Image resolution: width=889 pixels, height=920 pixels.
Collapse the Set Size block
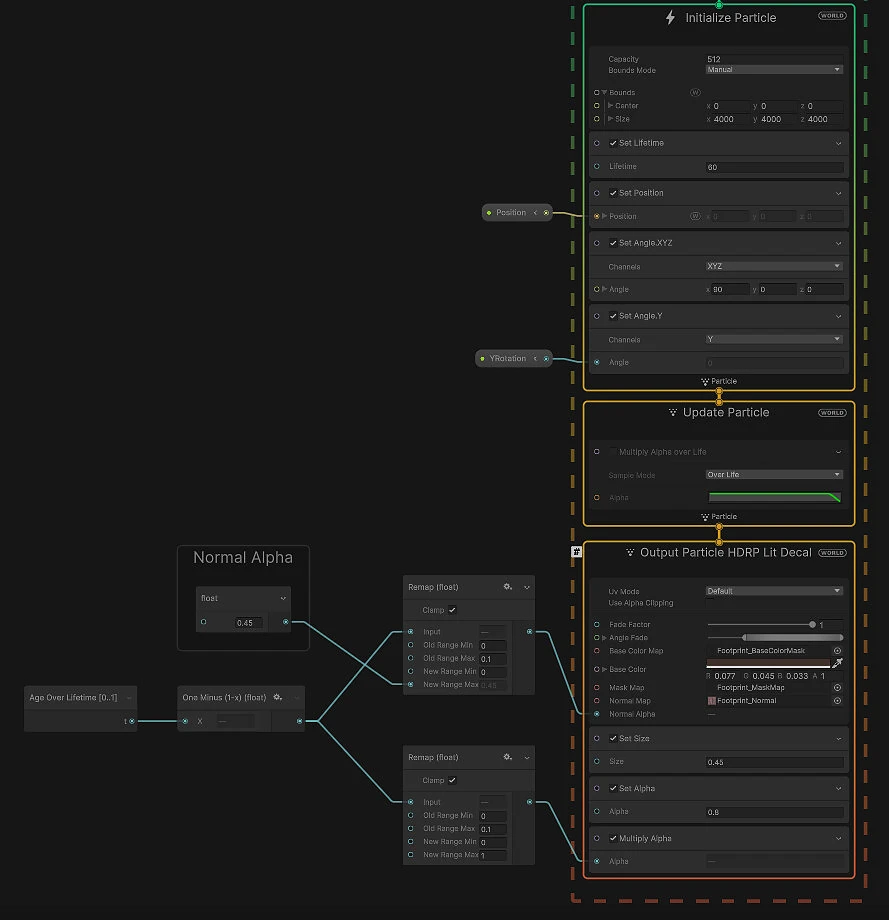click(x=838, y=739)
